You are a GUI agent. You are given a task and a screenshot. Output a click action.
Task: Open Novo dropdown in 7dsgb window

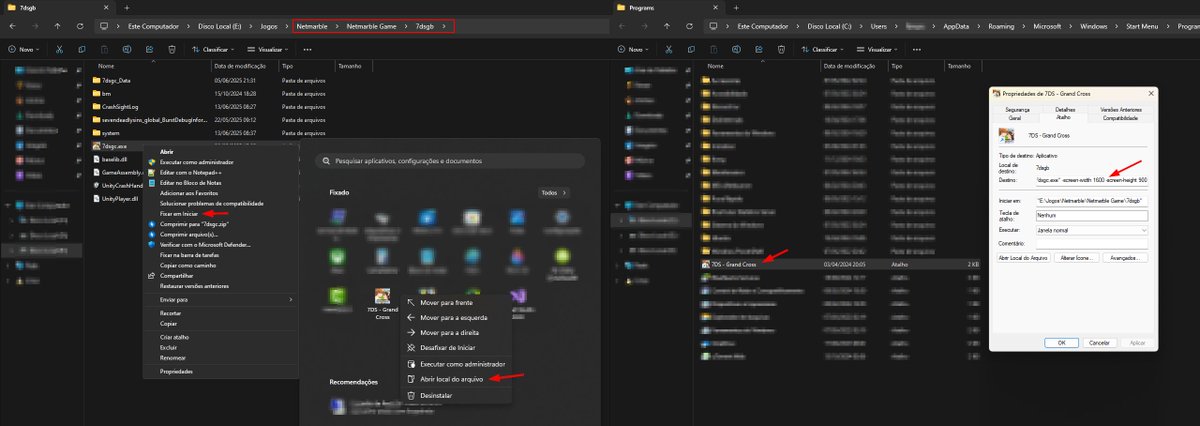[x=25, y=48]
